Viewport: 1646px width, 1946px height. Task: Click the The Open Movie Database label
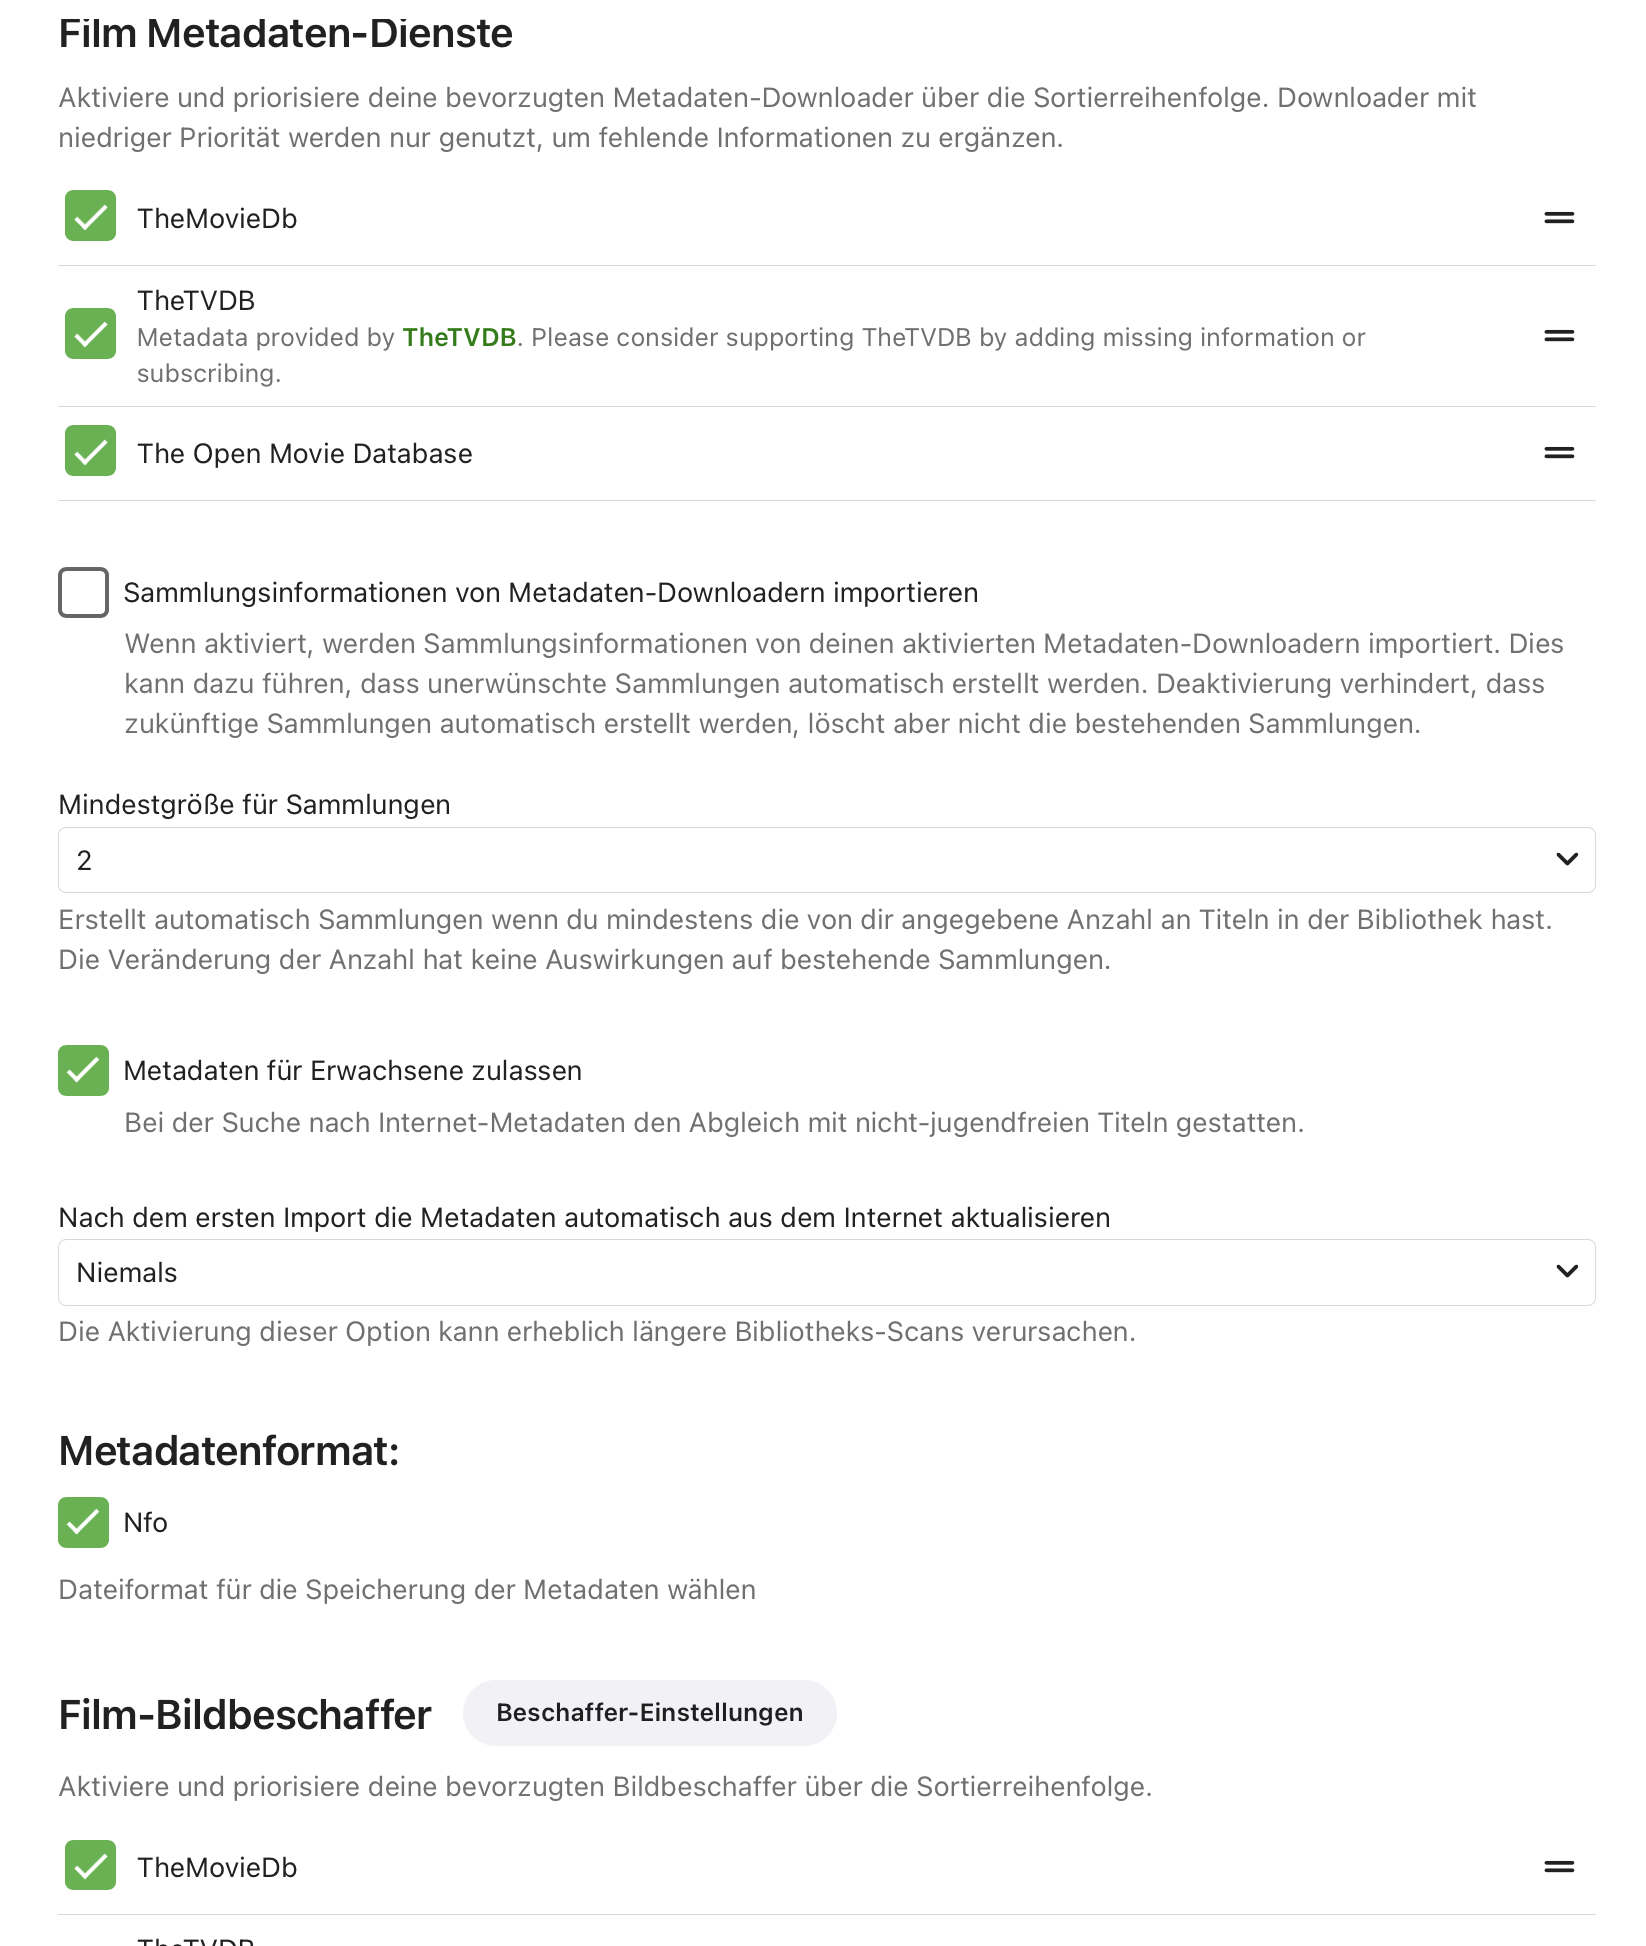(304, 454)
